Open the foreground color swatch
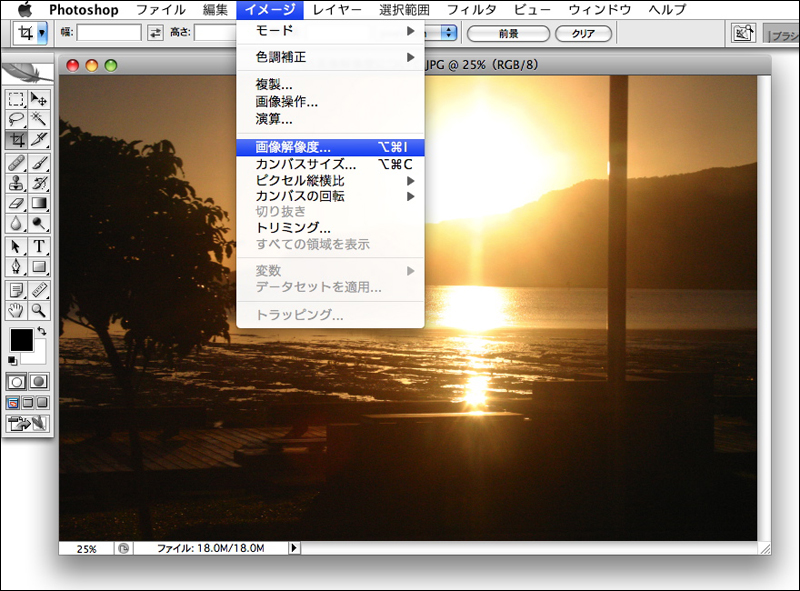Image resolution: width=800 pixels, height=591 pixels. click(x=21, y=341)
